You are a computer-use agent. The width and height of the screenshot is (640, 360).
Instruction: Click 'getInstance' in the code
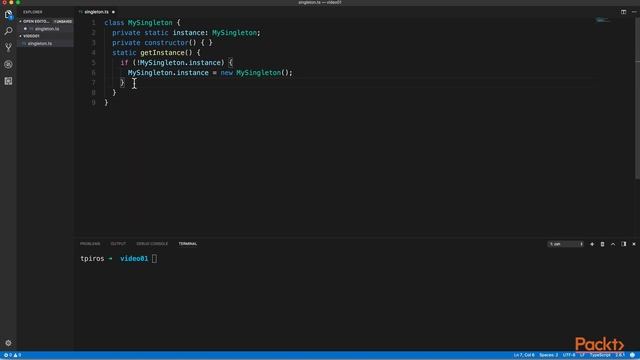pyautogui.click(x=162, y=53)
